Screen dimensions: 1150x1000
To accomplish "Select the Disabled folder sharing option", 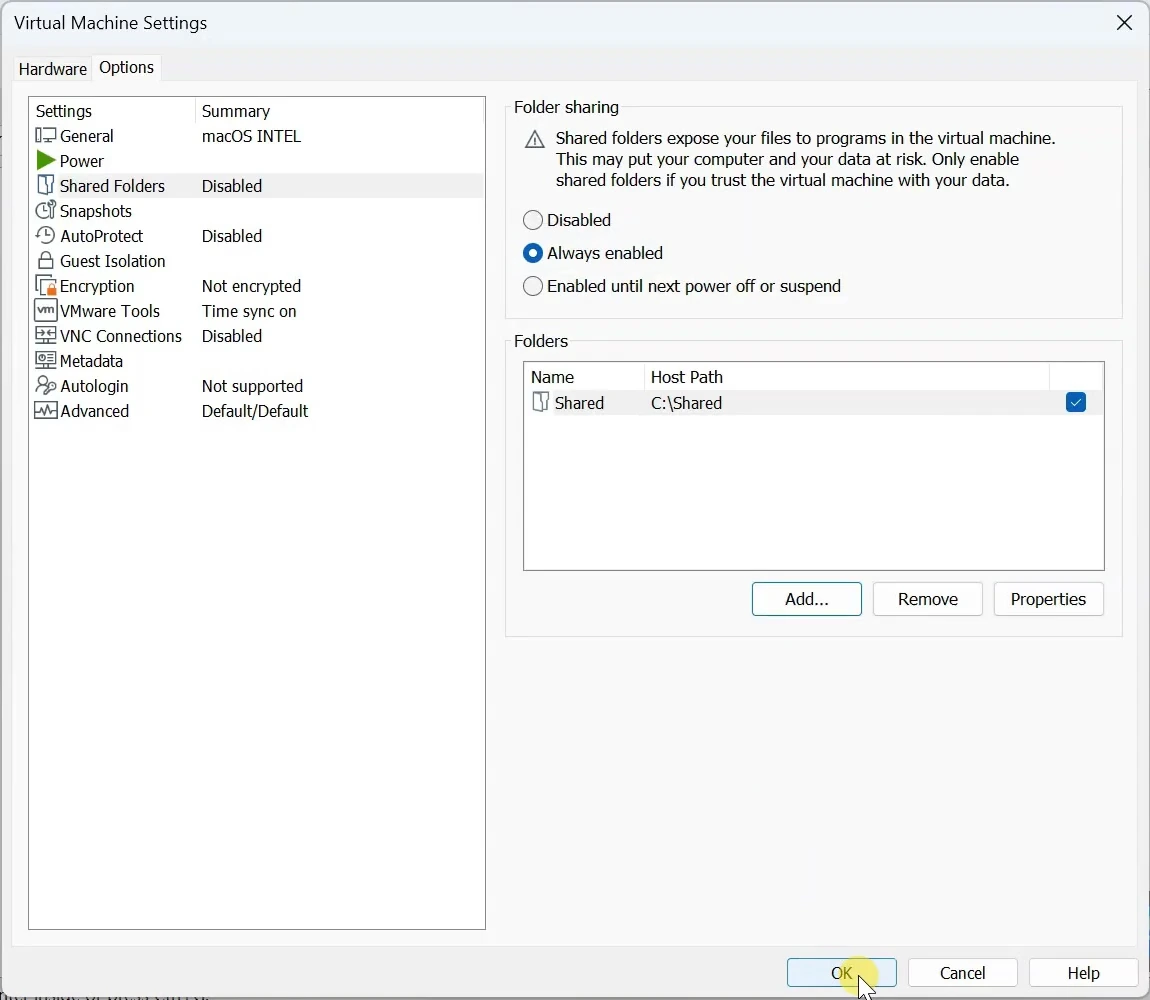I will tap(532, 220).
